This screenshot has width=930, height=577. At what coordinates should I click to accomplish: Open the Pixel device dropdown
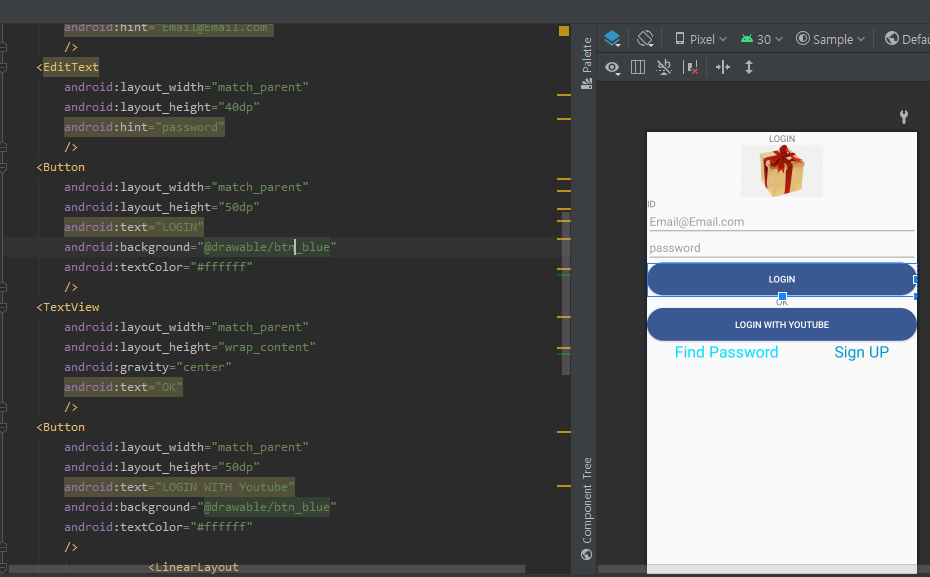[701, 39]
